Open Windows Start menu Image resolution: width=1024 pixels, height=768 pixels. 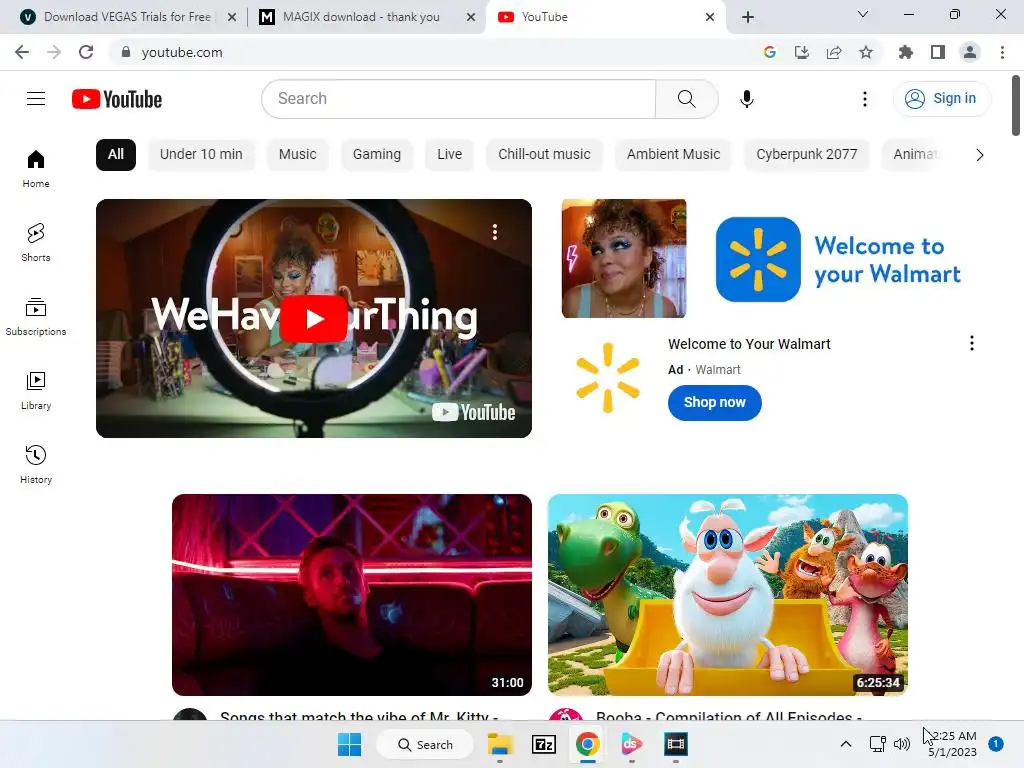(x=349, y=744)
